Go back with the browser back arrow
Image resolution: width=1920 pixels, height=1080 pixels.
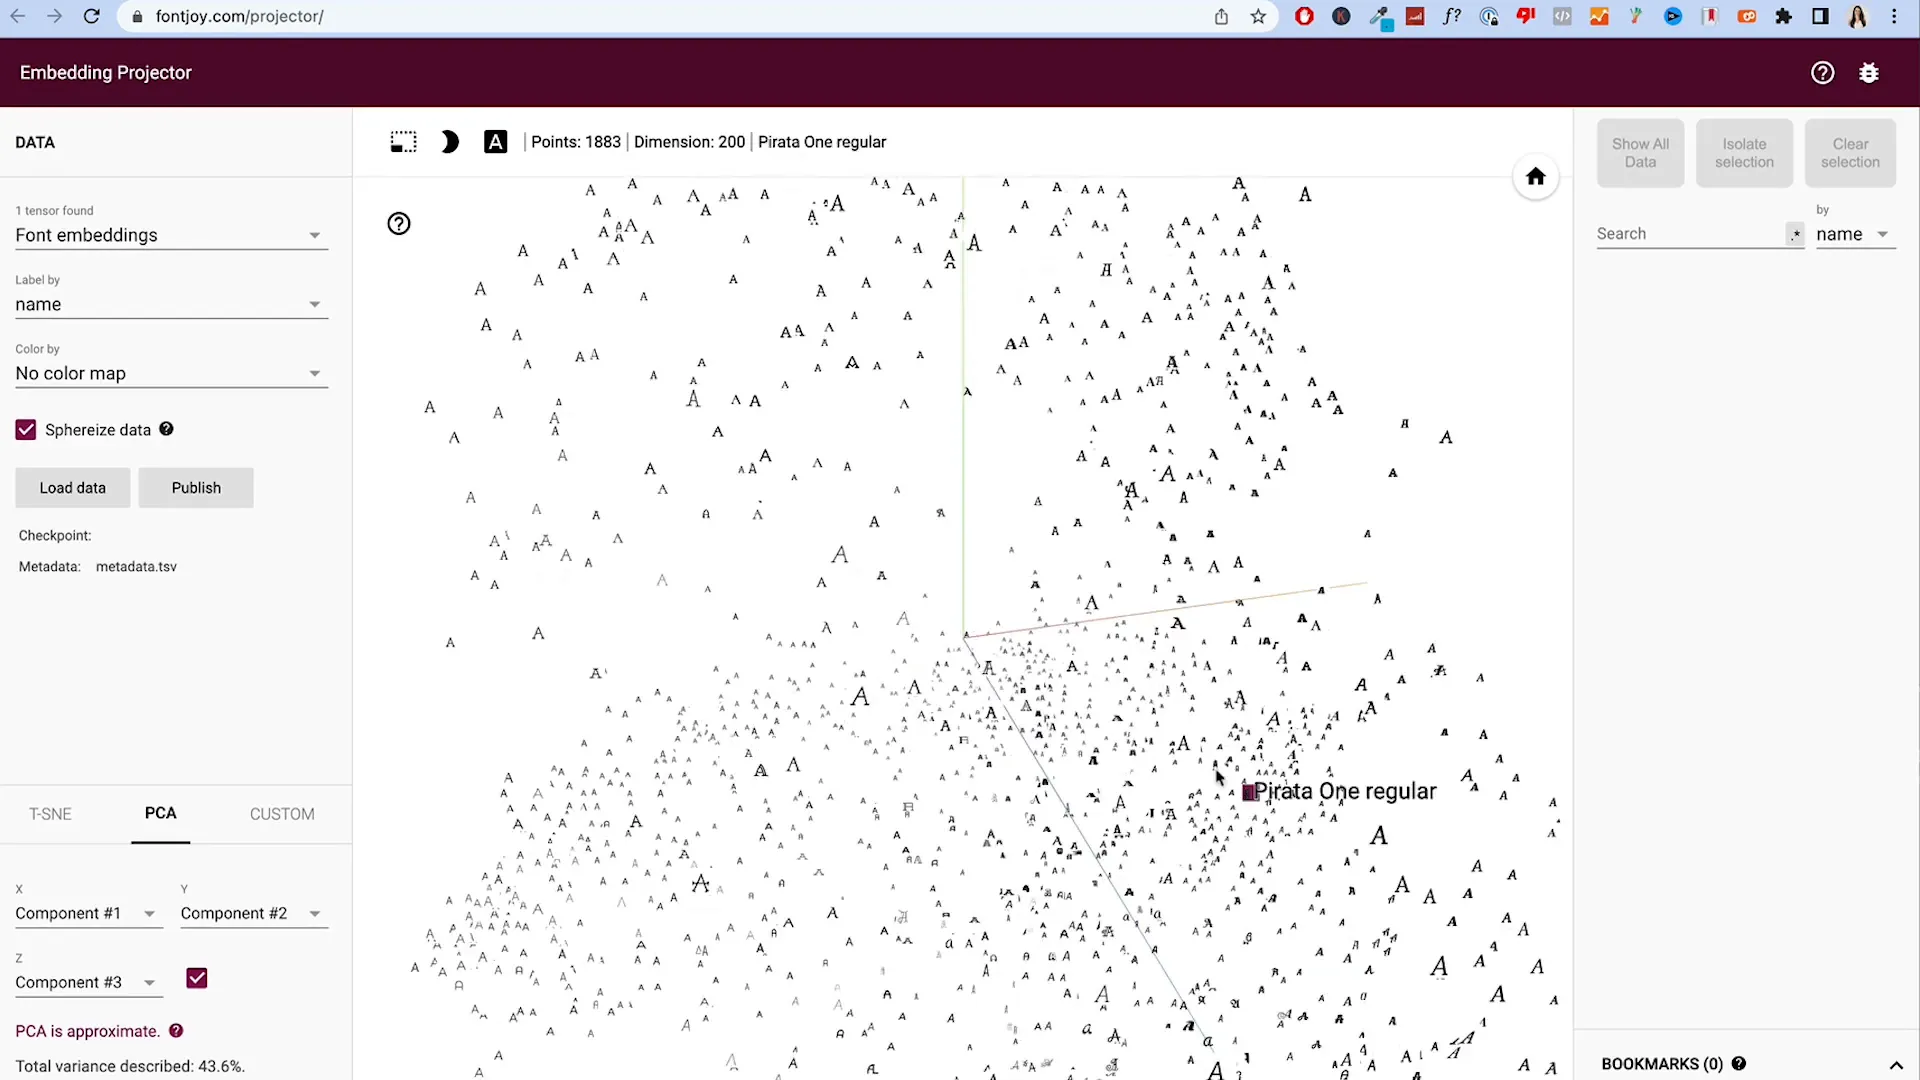[x=17, y=16]
